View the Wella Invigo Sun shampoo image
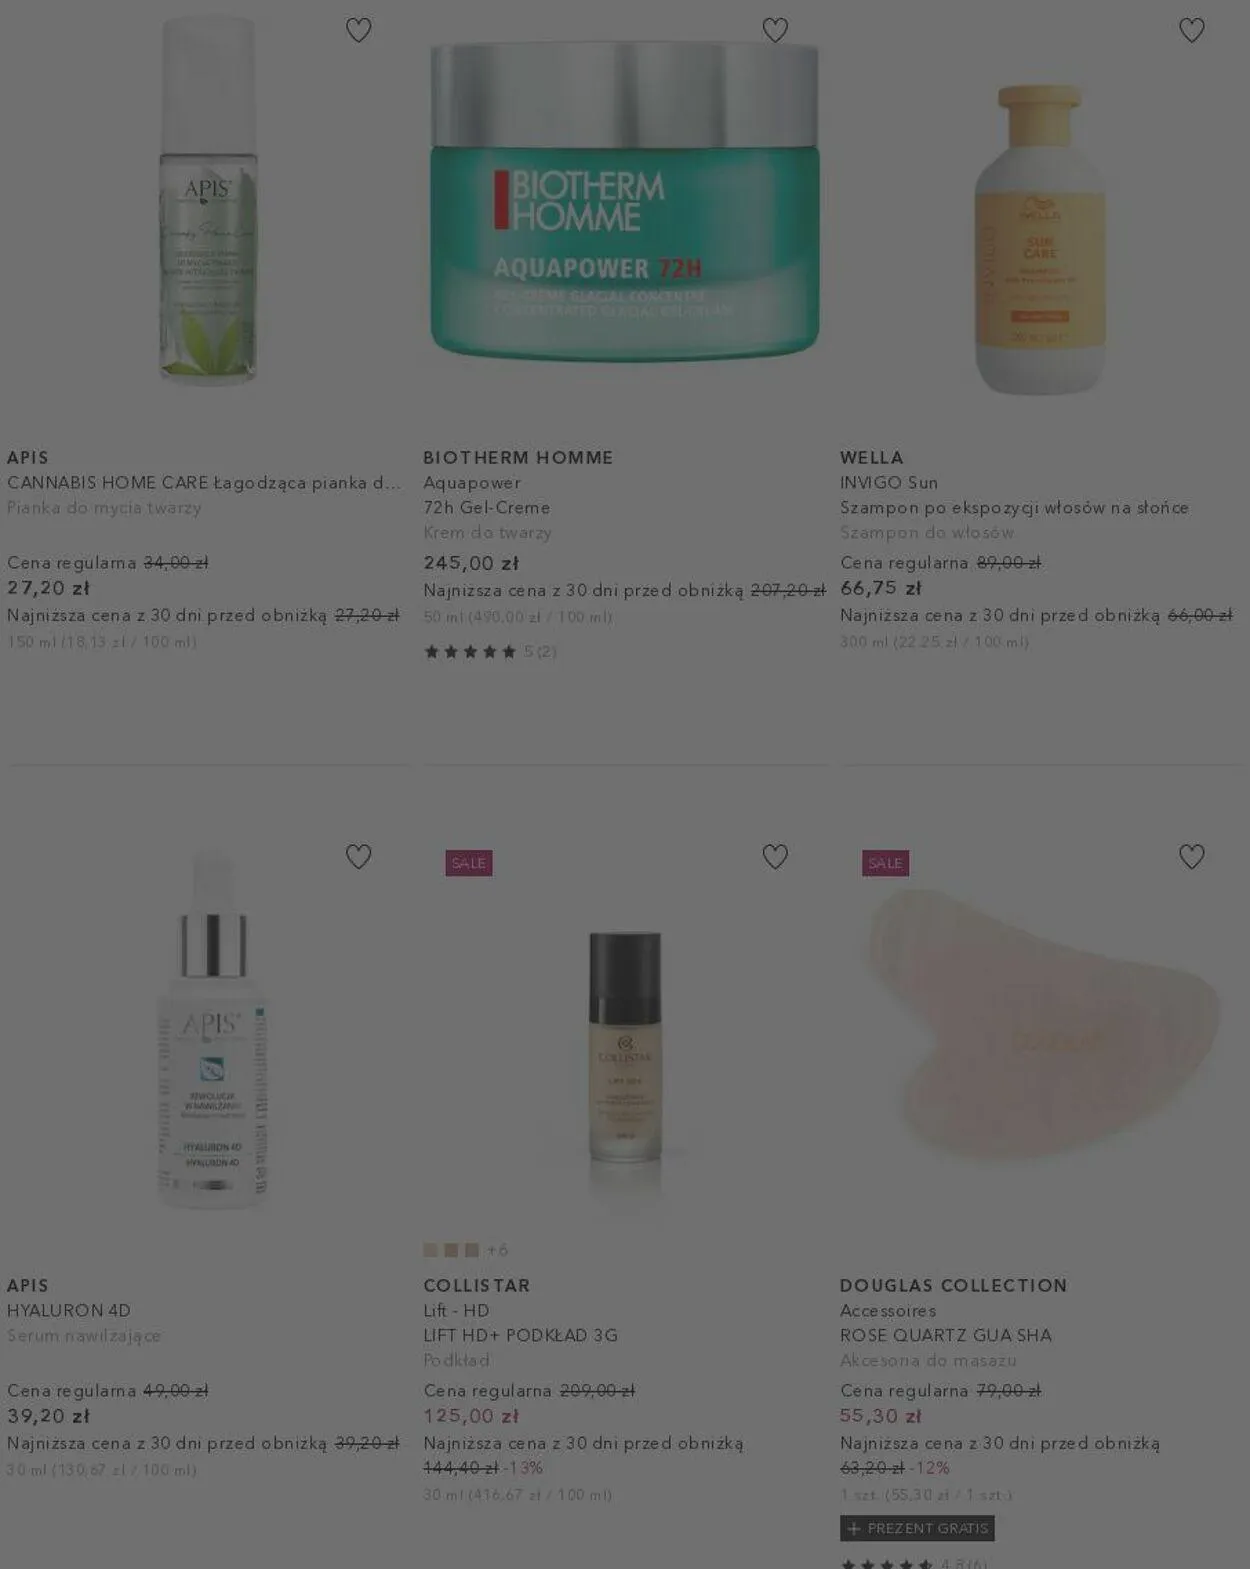The image size is (1250, 1569). point(1040,240)
